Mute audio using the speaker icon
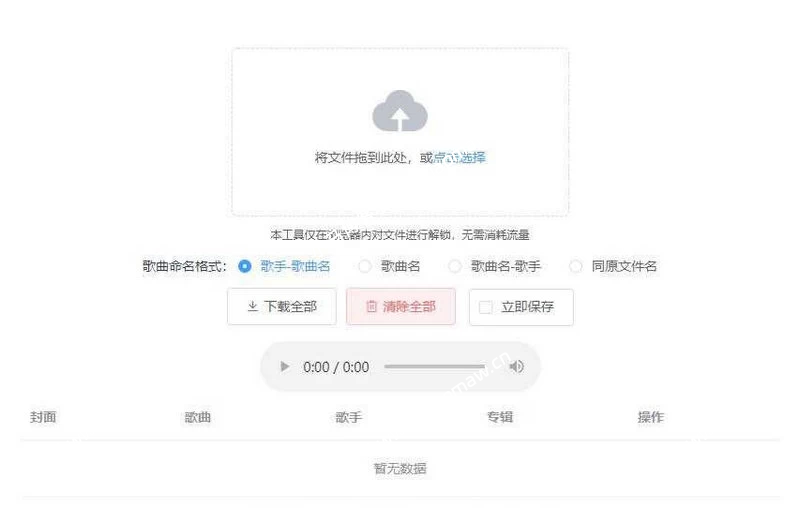 [516, 367]
